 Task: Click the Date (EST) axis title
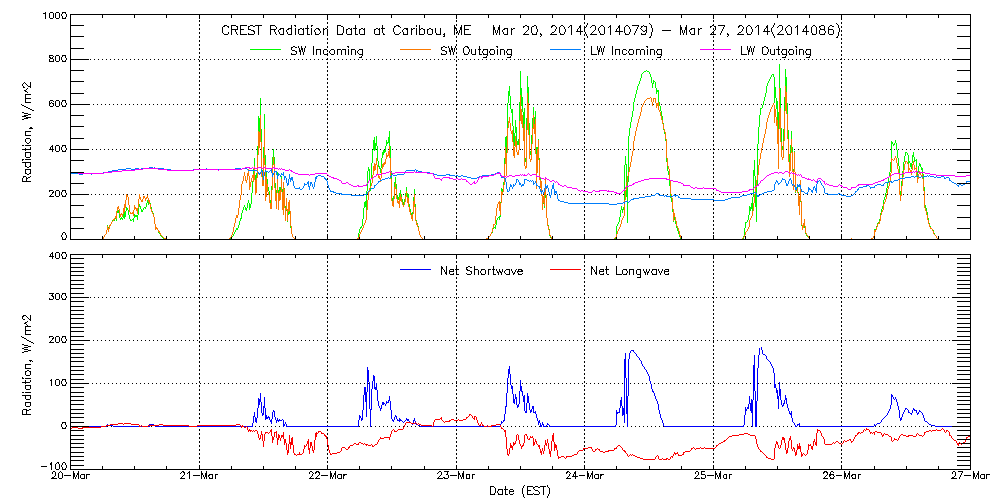pos(519,492)
